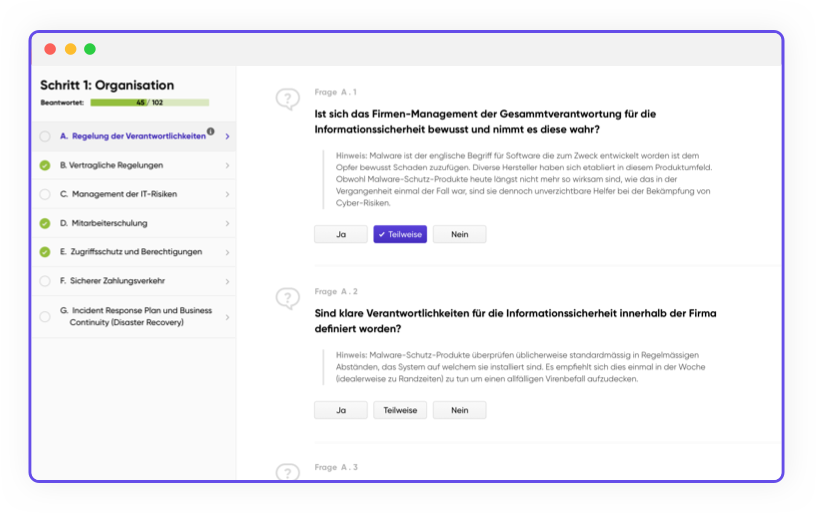Click the yellow minimize window button
This screenshot has width=816, height=513.
point(70,49)
